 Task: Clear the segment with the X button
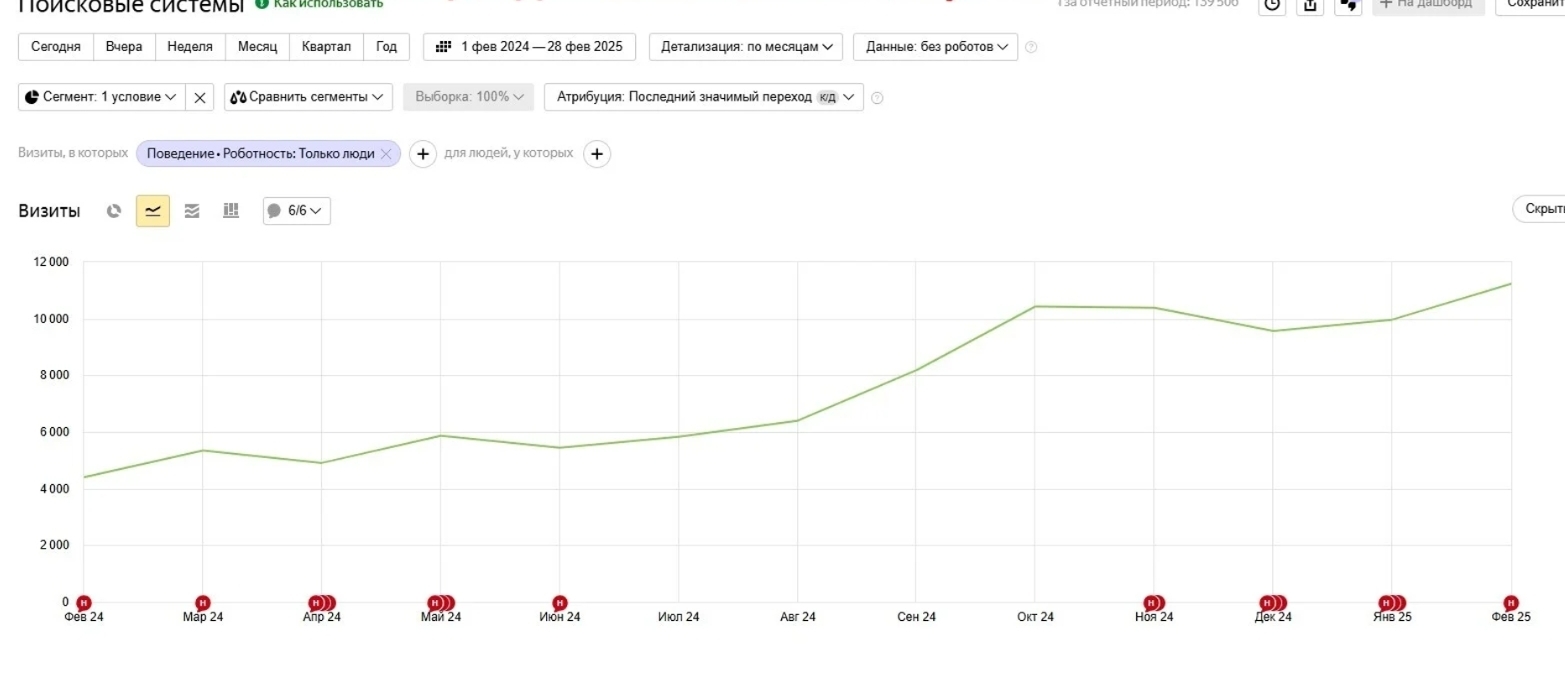coord(200,97)
